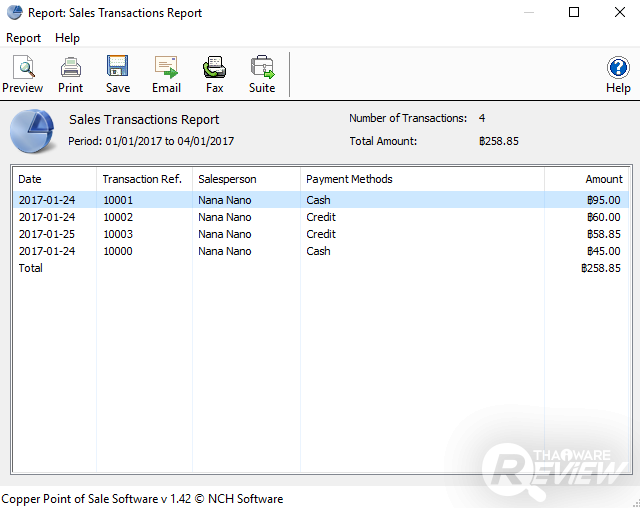This screenshot has height=508, width=640.
Task: Sort by the Date column header
Action: click(55, 179)
